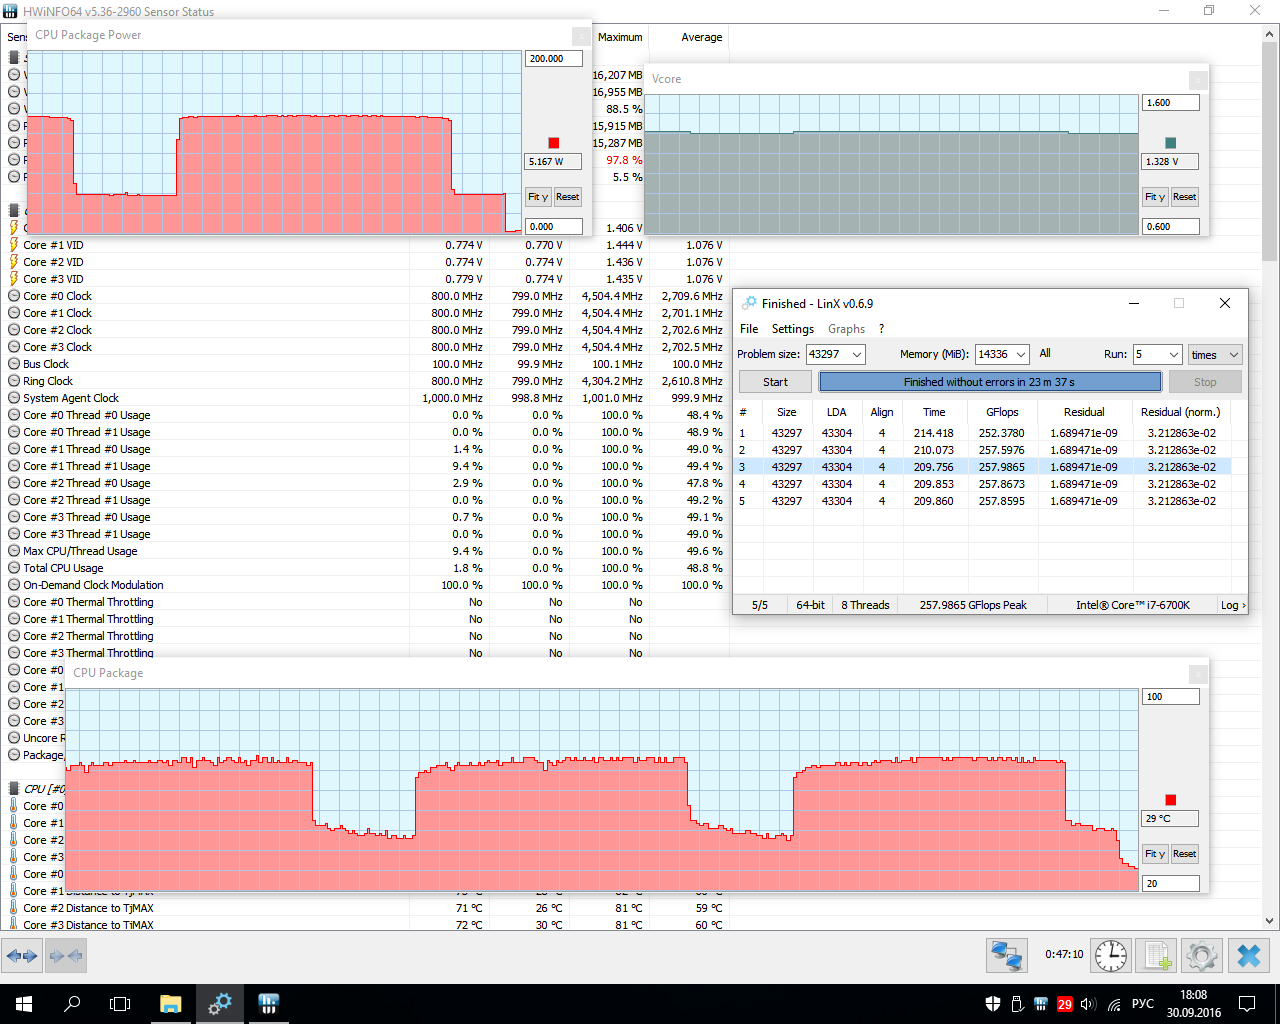This screenshot has width=1280, height=1024.
Task: Click the 1.600 maximum field in Vcore graph
Action: click(1171, 103)
